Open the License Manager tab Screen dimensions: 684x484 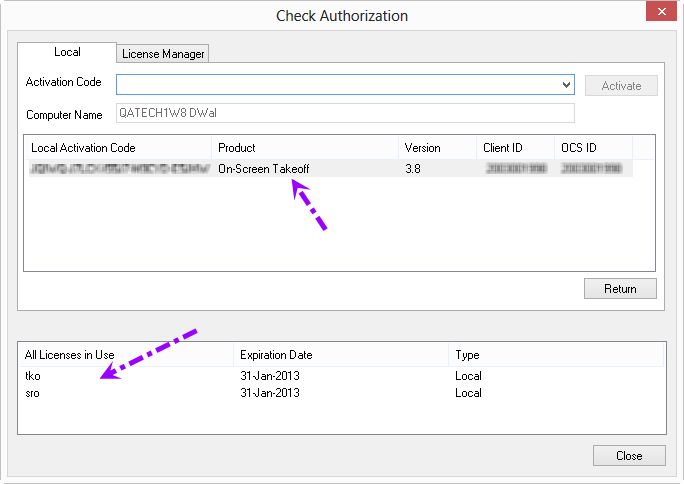point(163,54)
